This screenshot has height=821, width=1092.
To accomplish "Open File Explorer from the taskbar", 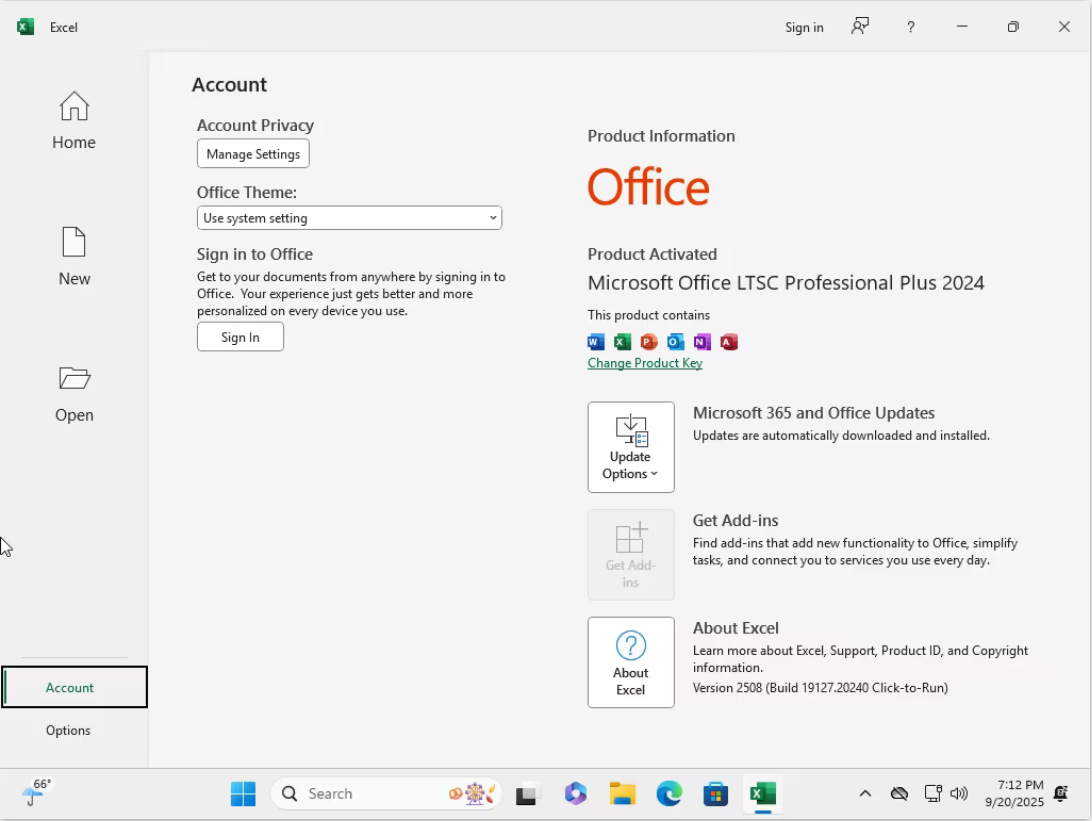I will click(623, 794).
